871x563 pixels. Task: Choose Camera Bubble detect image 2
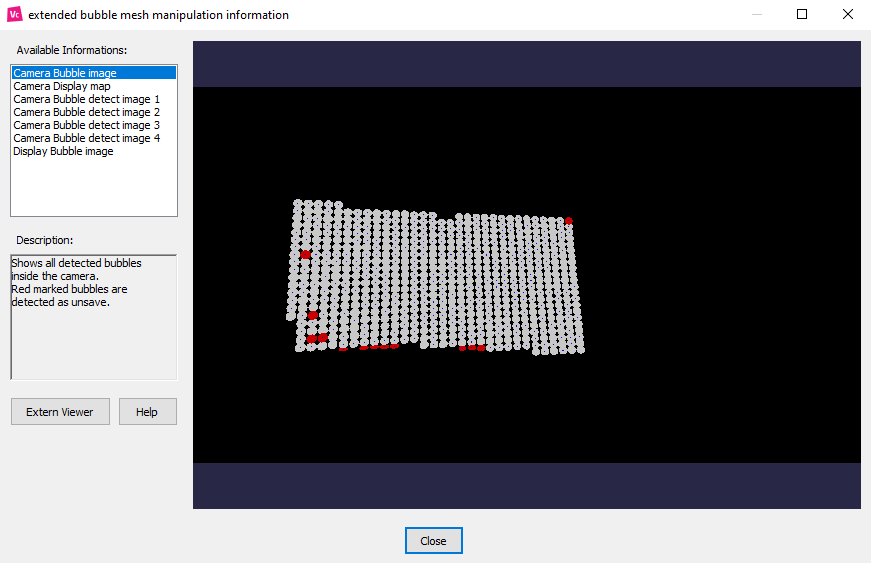[86, 112]
